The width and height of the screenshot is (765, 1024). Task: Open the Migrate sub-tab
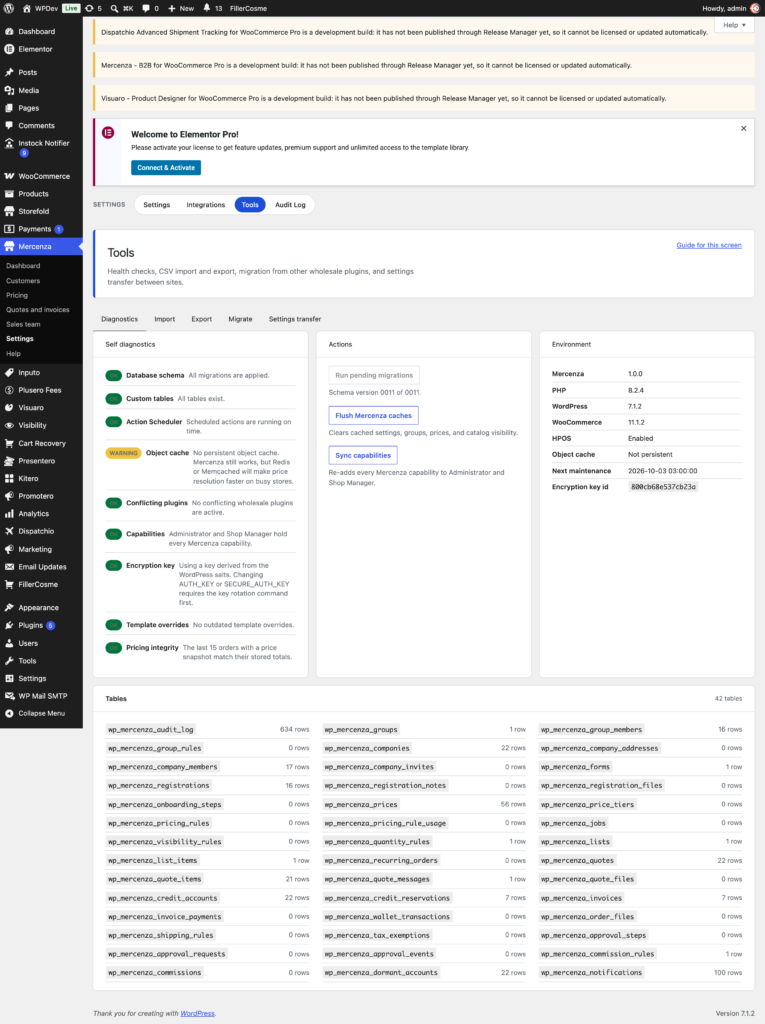point(240,319)
